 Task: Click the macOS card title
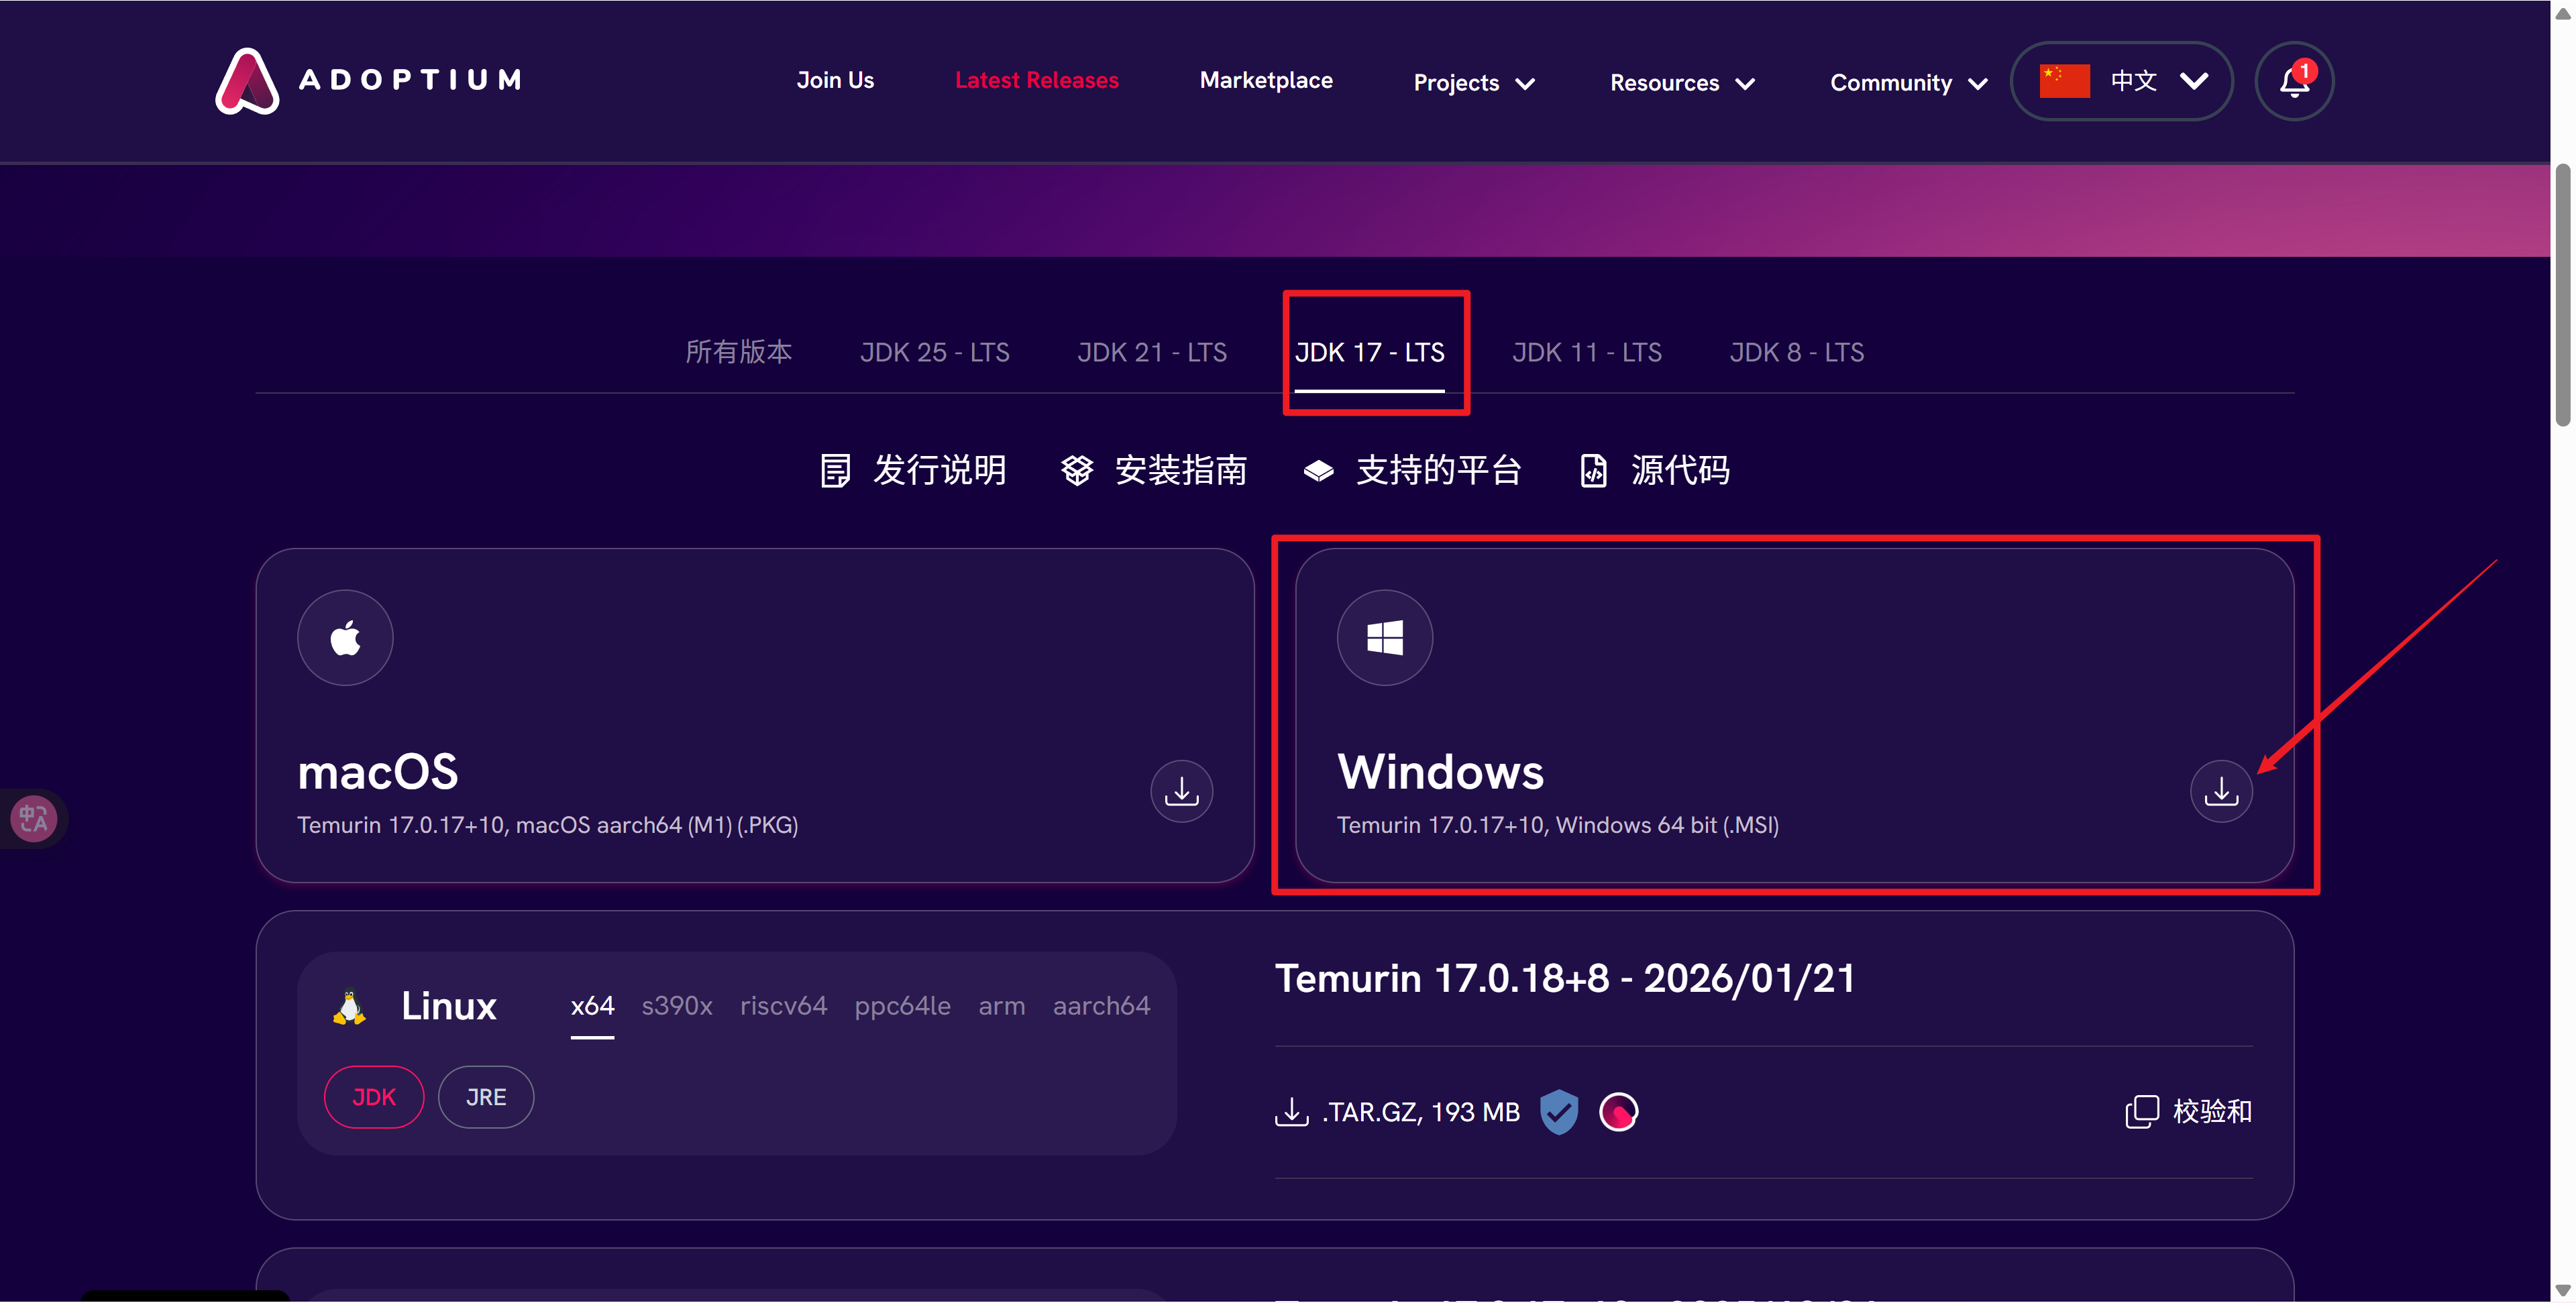[378, 772]
